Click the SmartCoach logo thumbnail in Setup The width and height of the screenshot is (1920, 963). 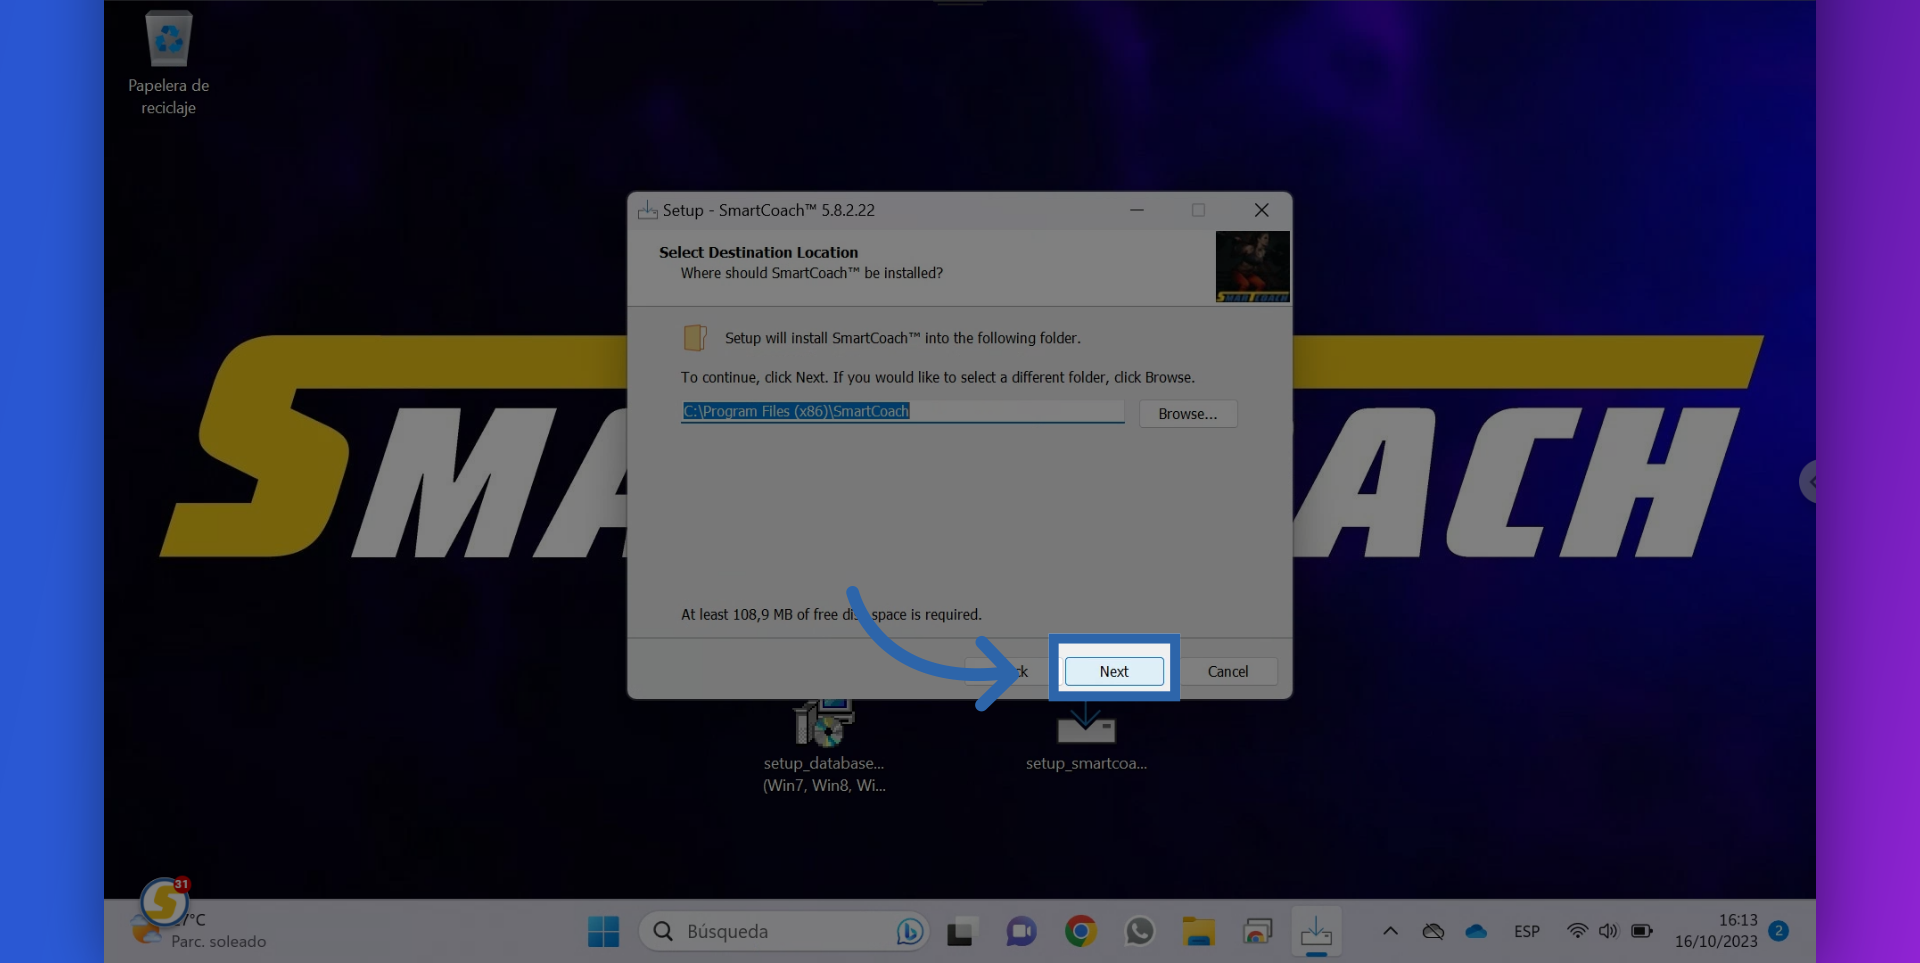tap(1252, 266)
